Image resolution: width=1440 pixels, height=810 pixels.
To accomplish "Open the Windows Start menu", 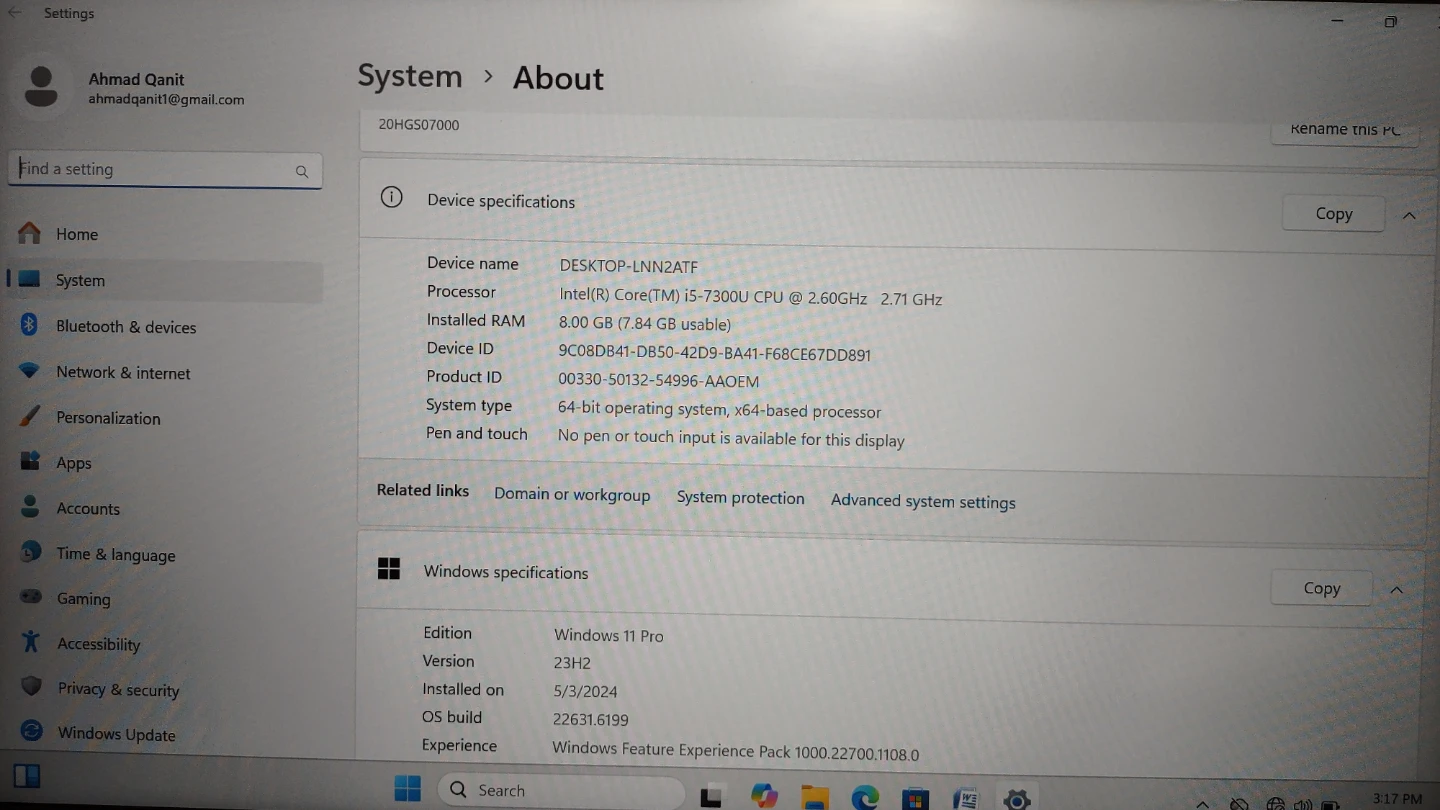I will point(408,789).
